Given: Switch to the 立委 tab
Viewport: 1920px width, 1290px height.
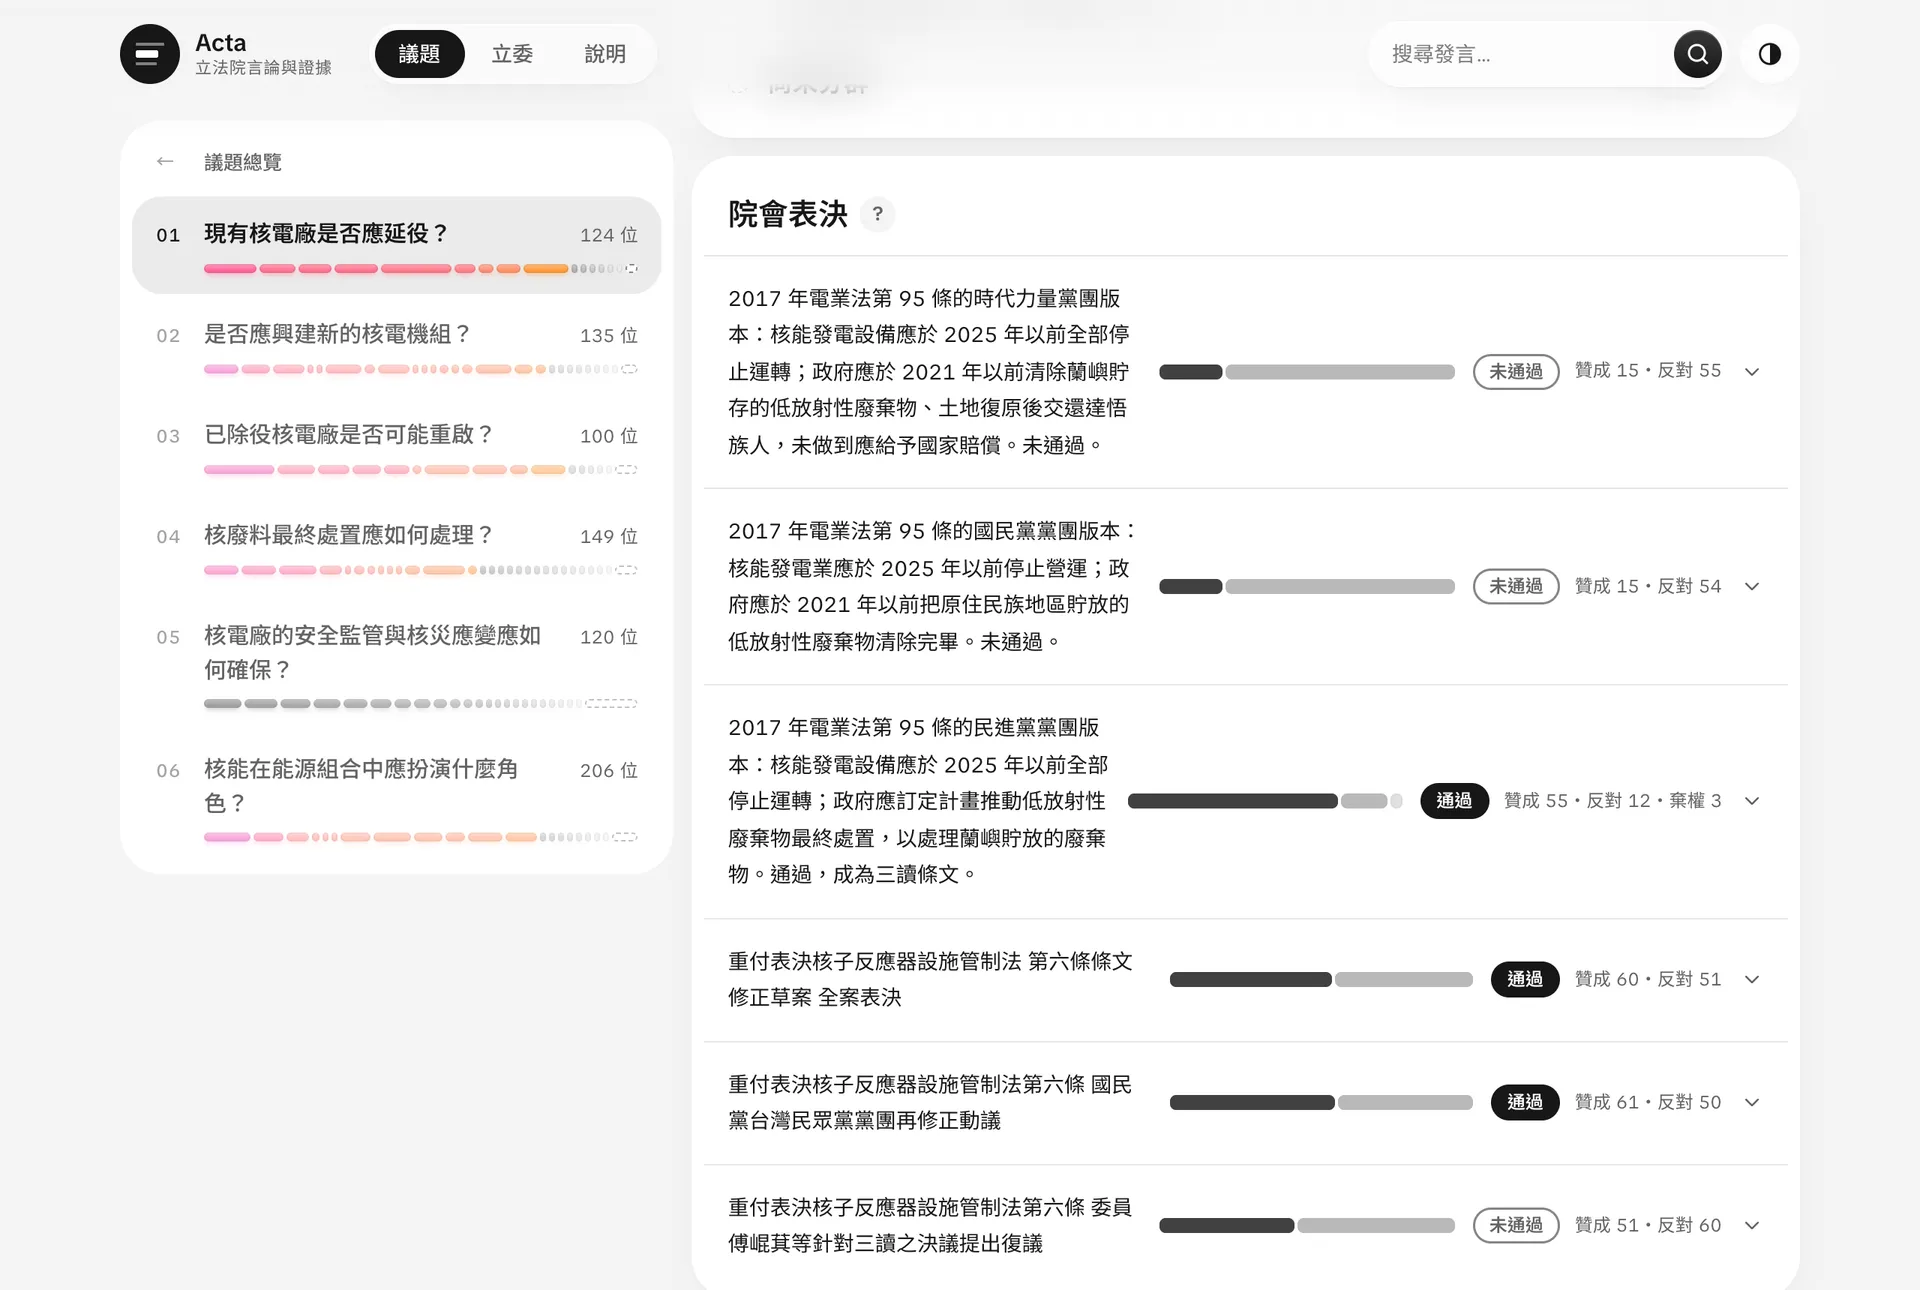Looking at the screenshot, I should (512, 54).
